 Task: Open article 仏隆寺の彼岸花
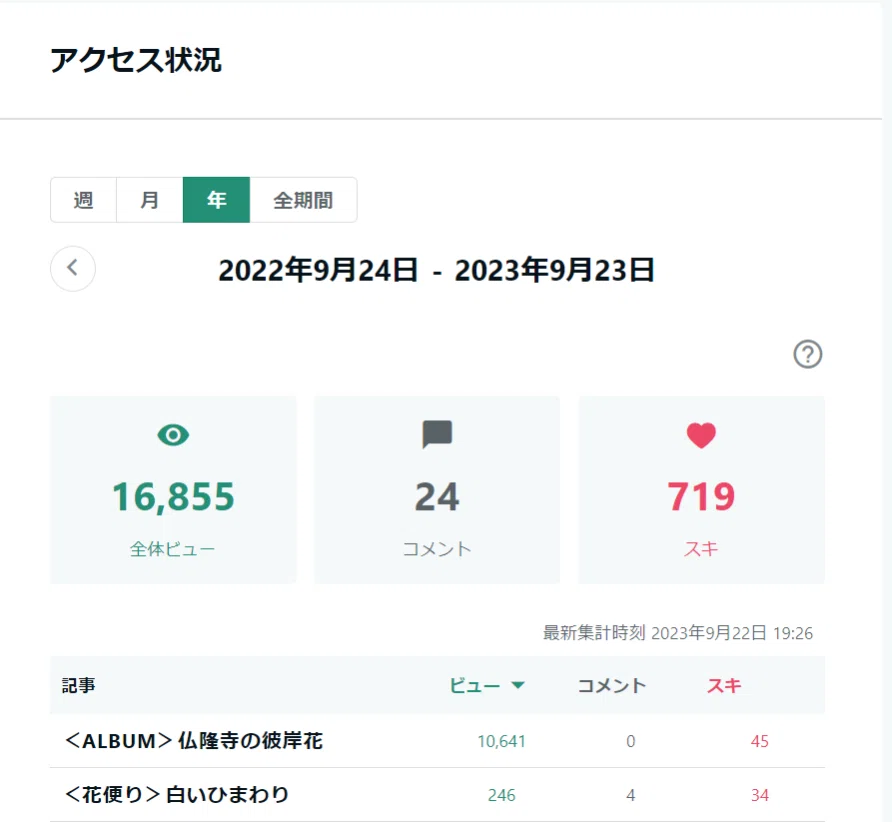tap(194, 741)
